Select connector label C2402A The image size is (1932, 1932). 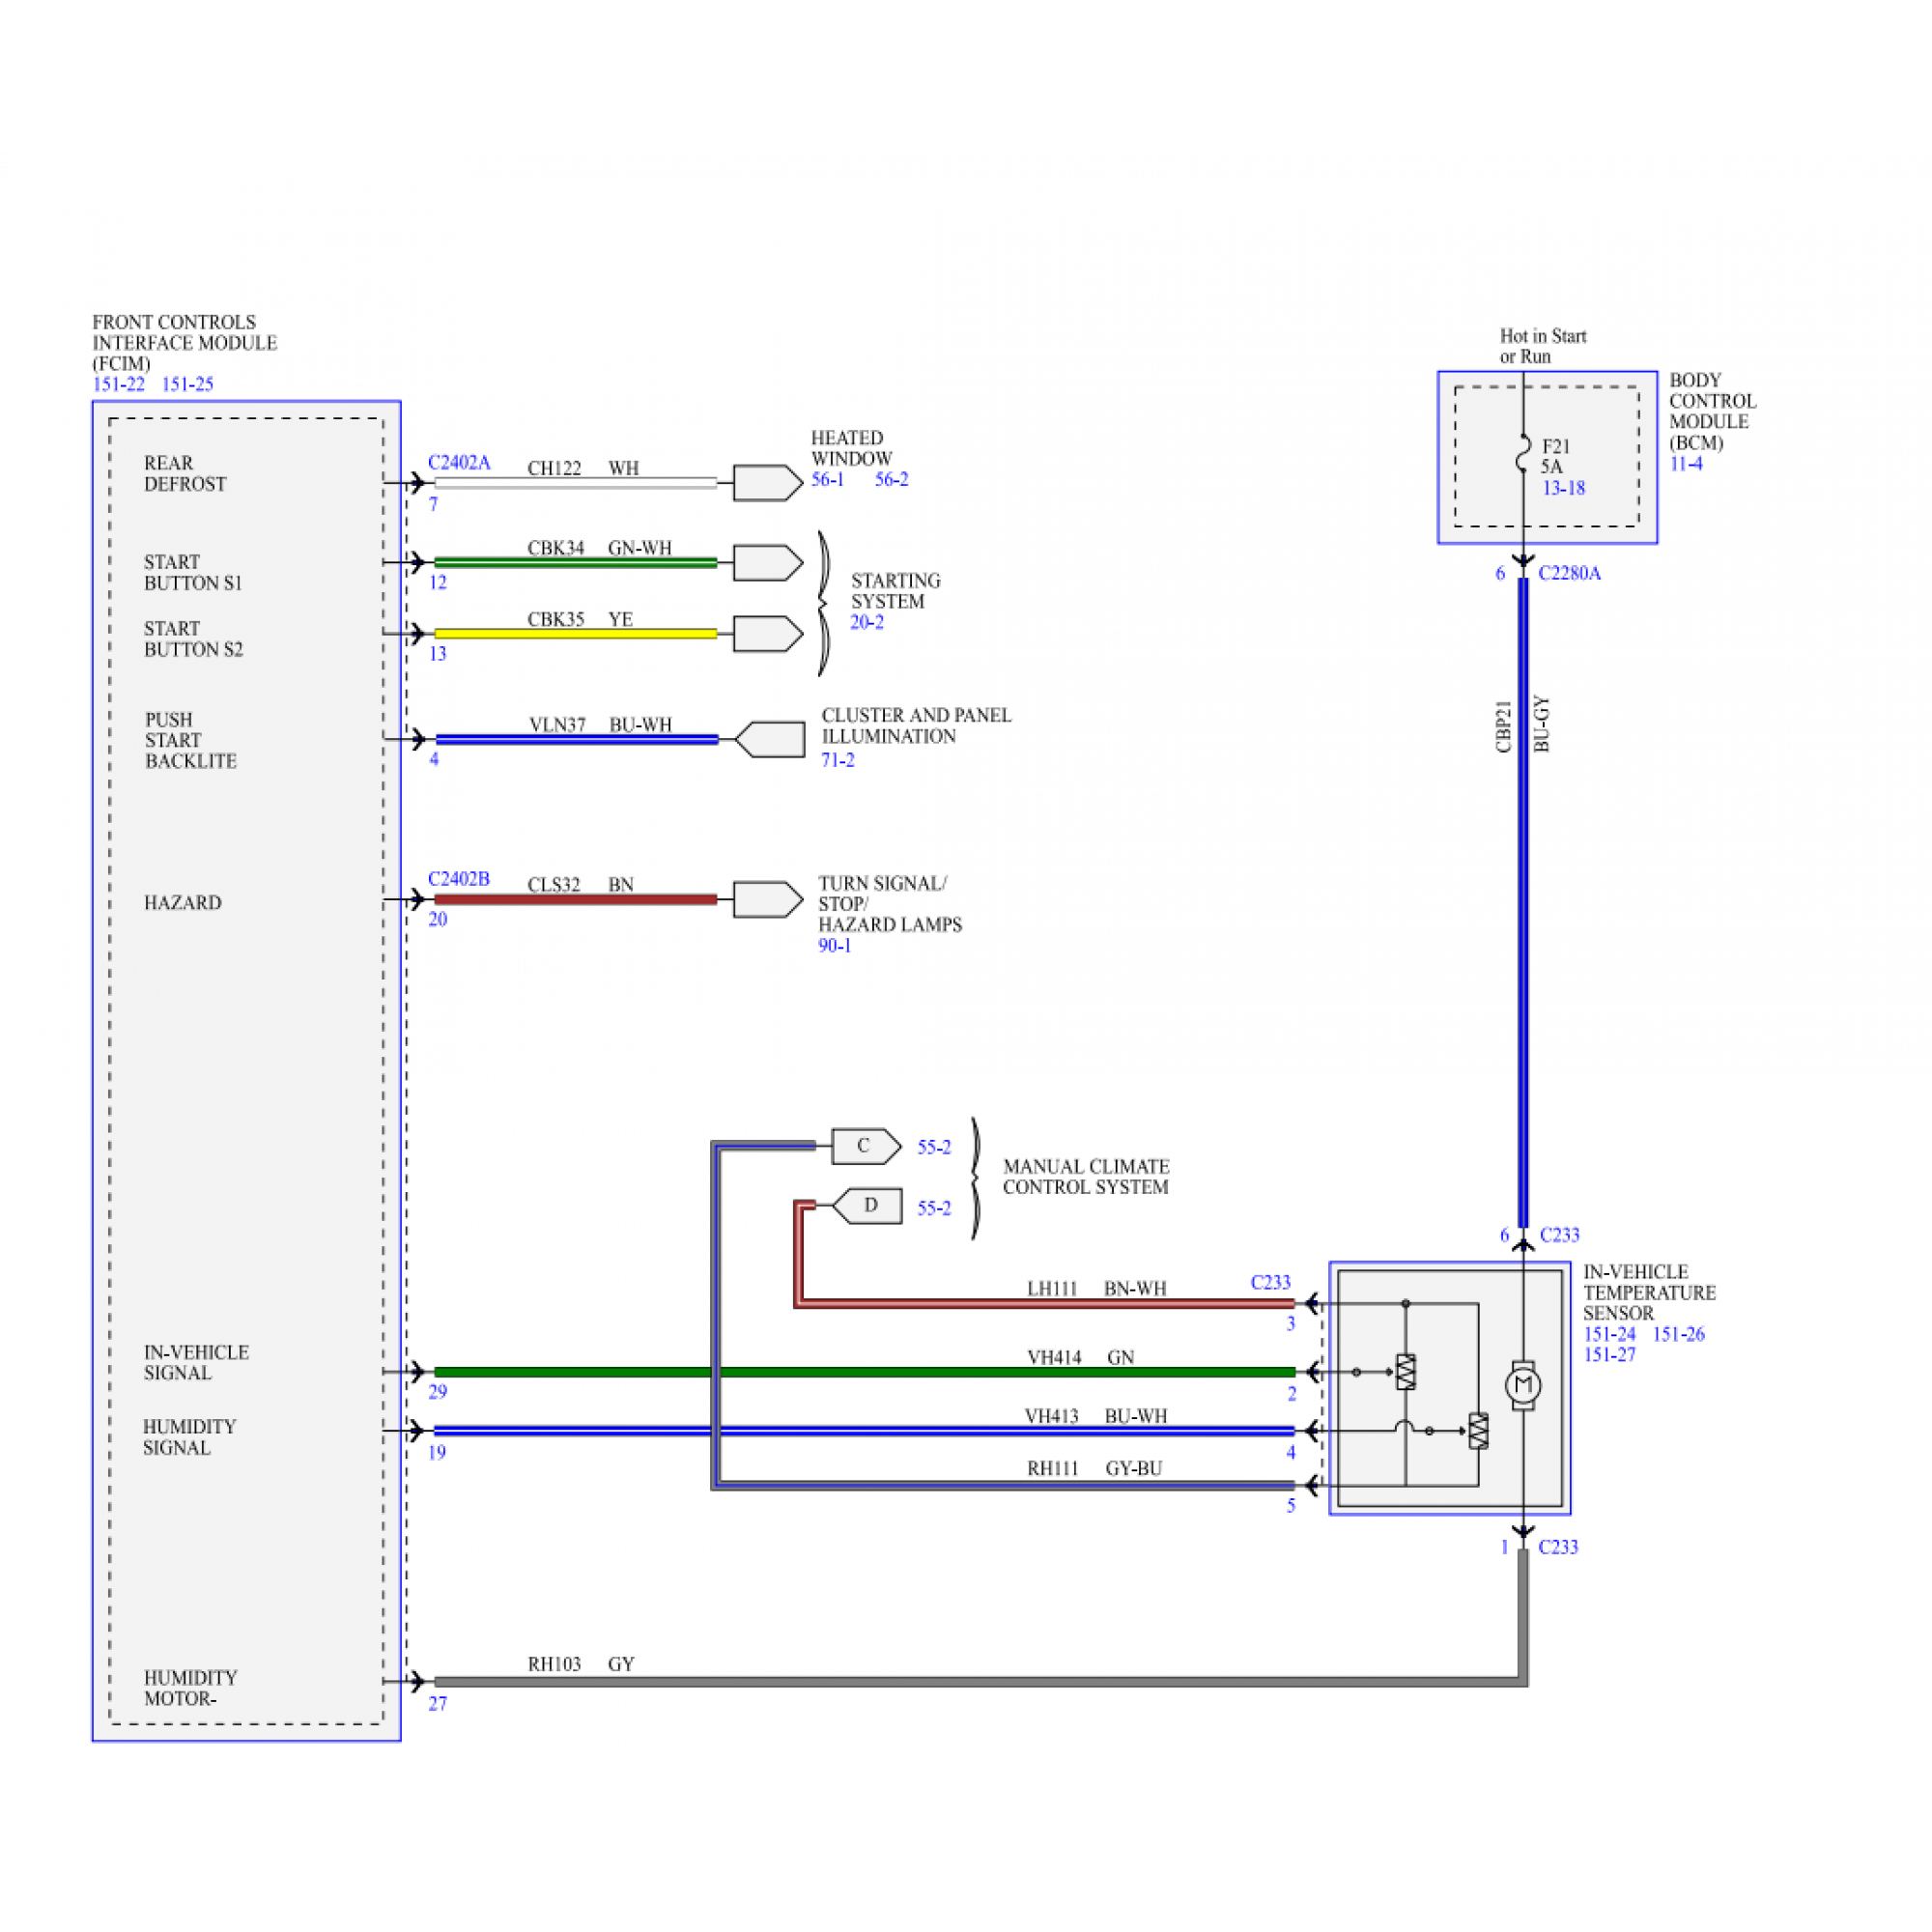pos(459,462)
